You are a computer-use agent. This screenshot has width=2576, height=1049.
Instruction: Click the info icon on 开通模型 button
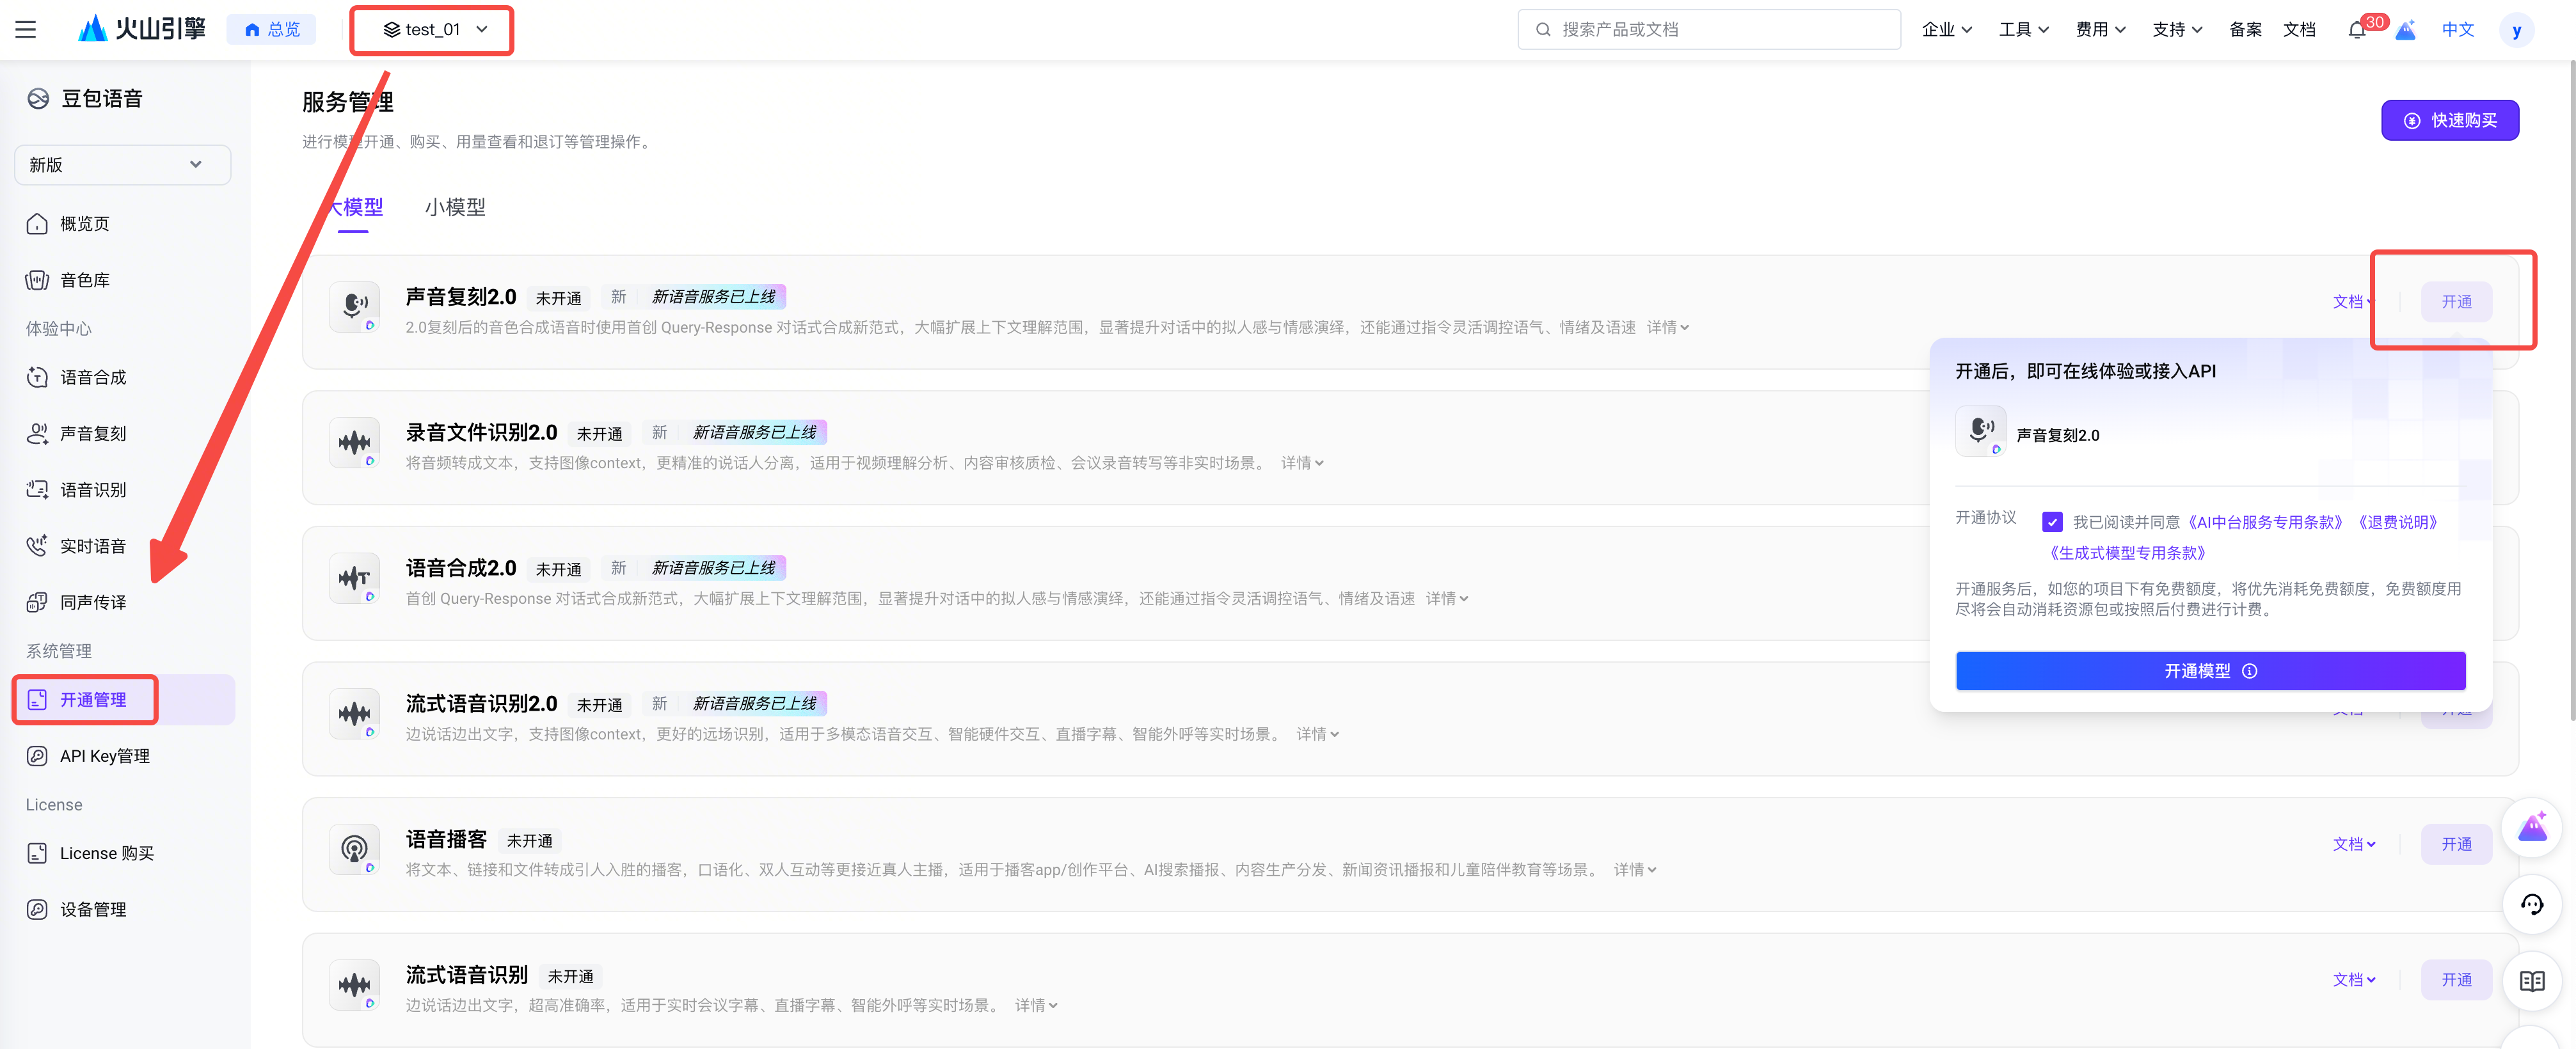click(x=2249, y=671)
